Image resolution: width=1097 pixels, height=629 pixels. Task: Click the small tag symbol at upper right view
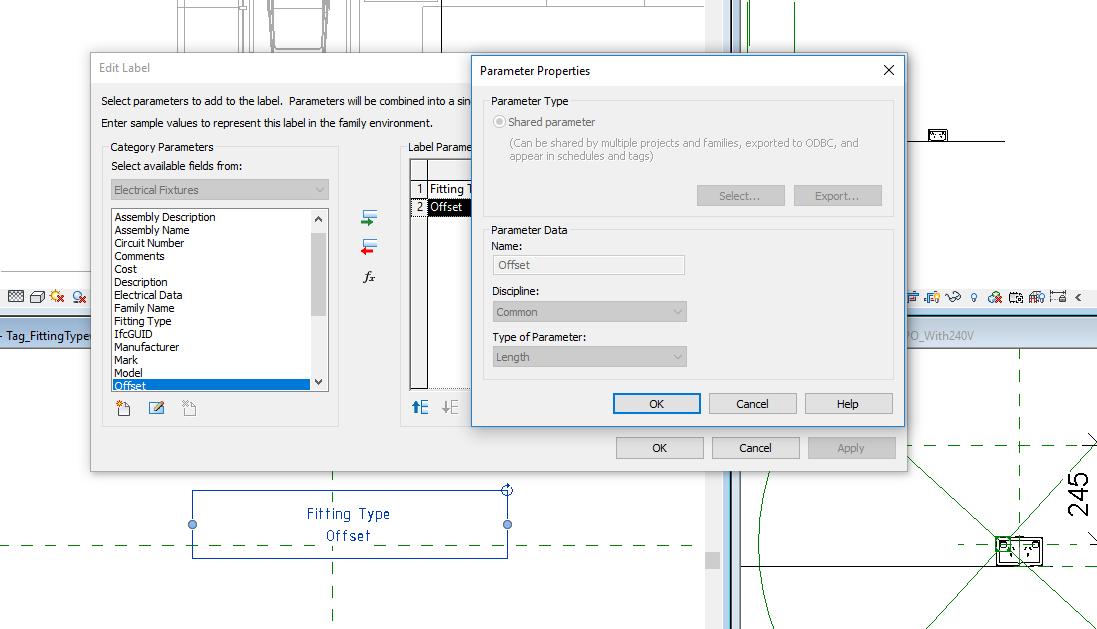(937, 135)
